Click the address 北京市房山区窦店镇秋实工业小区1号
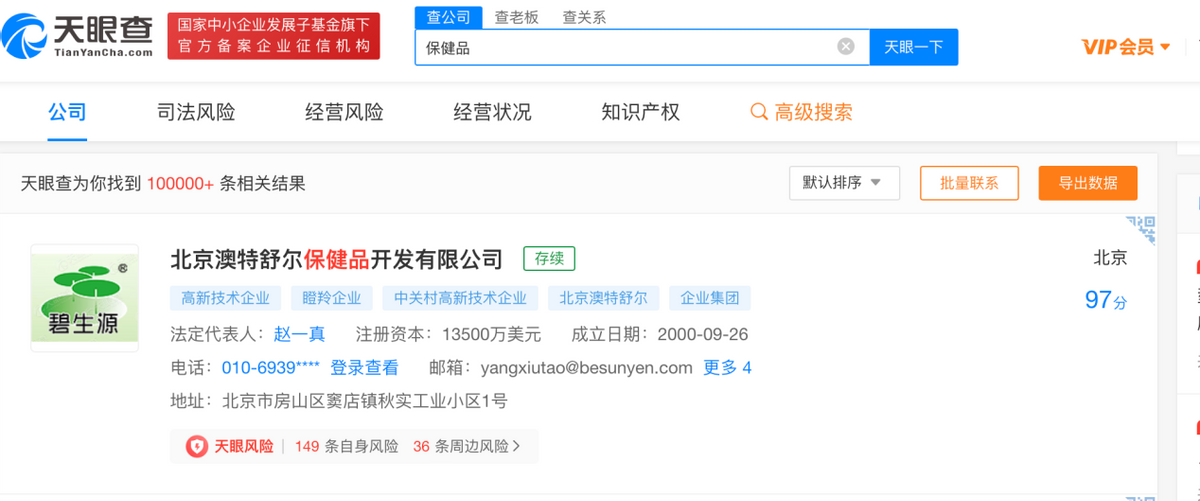The height and width of the screenshot is (501, 1200). tap(364, 401)
